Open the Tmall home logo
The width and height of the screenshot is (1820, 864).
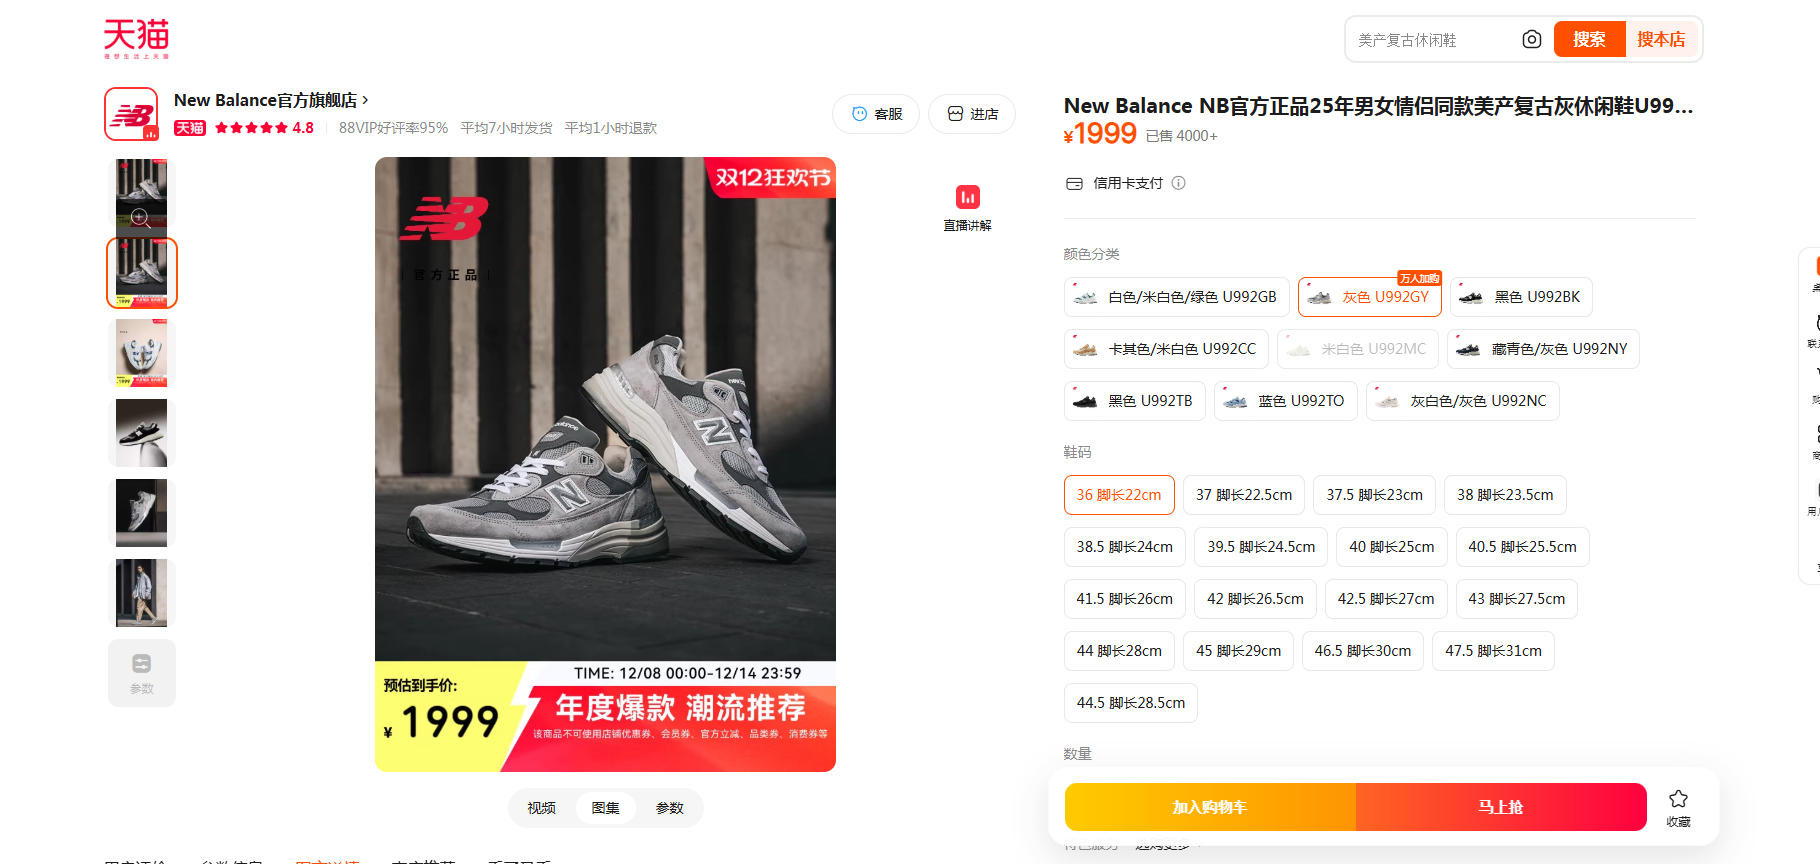[x=136, y=39]
